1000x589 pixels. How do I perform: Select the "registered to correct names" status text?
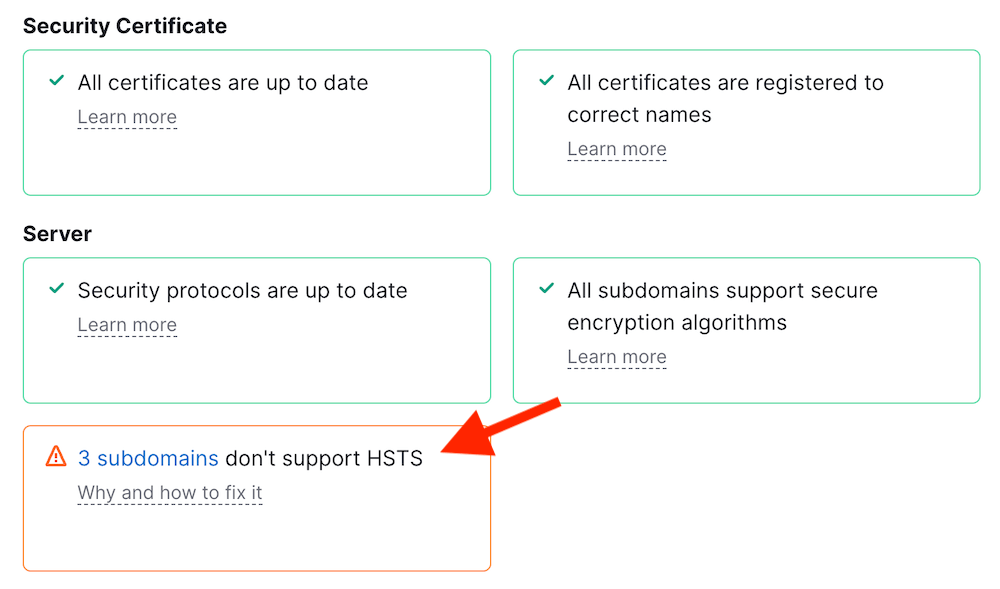pos(725,98)
